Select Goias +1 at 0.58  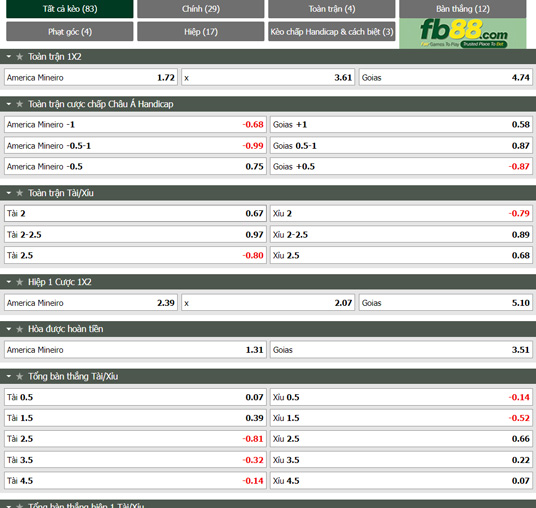pyautogui.click(x=401, y=124)
